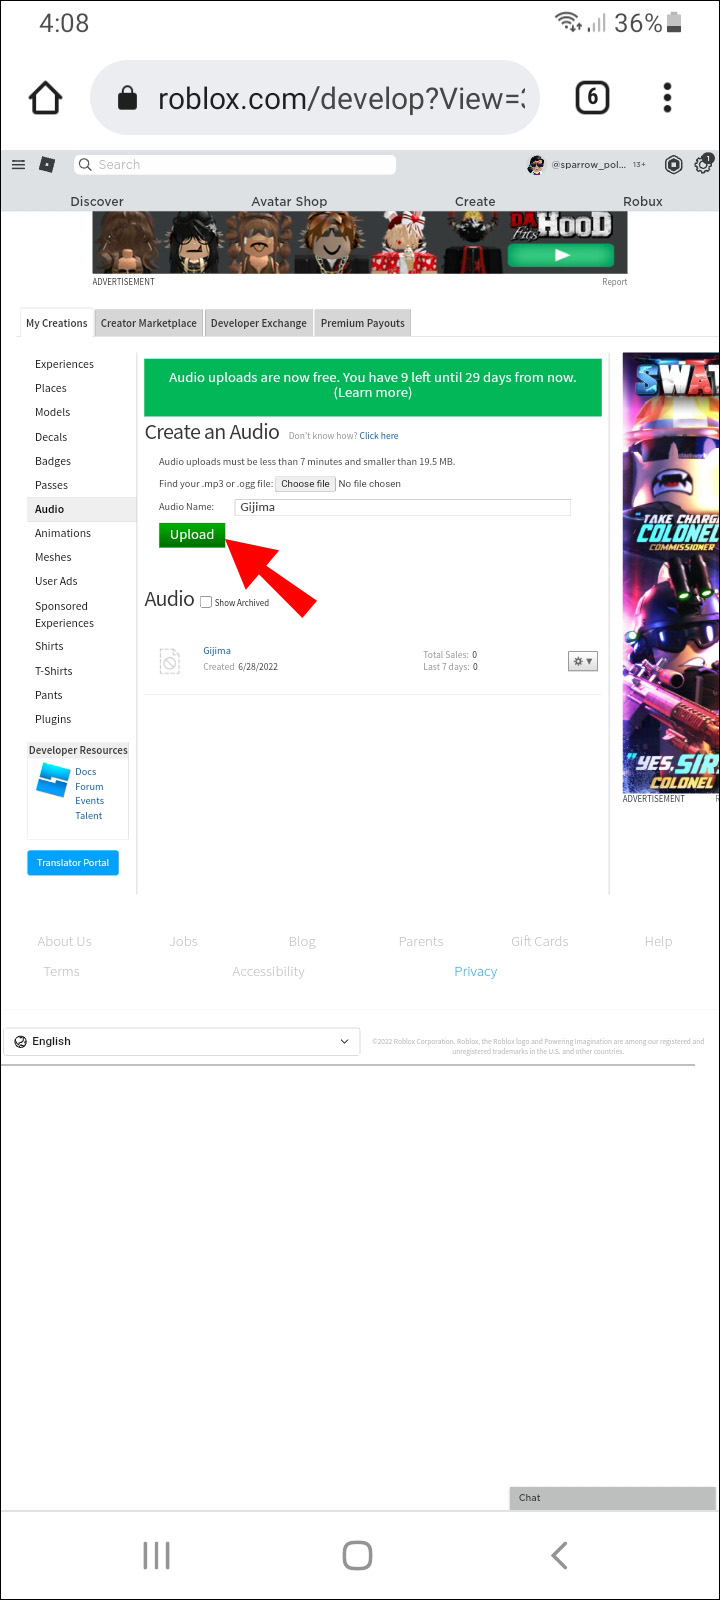Tap the sparrow_pol avatar thumbnail
Viewport: 720px width, 1600px height.
tap(536, 165)
